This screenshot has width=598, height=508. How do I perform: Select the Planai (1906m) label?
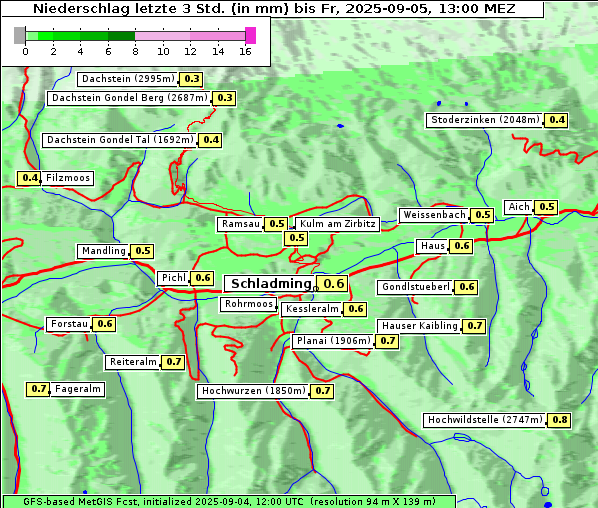(334, 341)
